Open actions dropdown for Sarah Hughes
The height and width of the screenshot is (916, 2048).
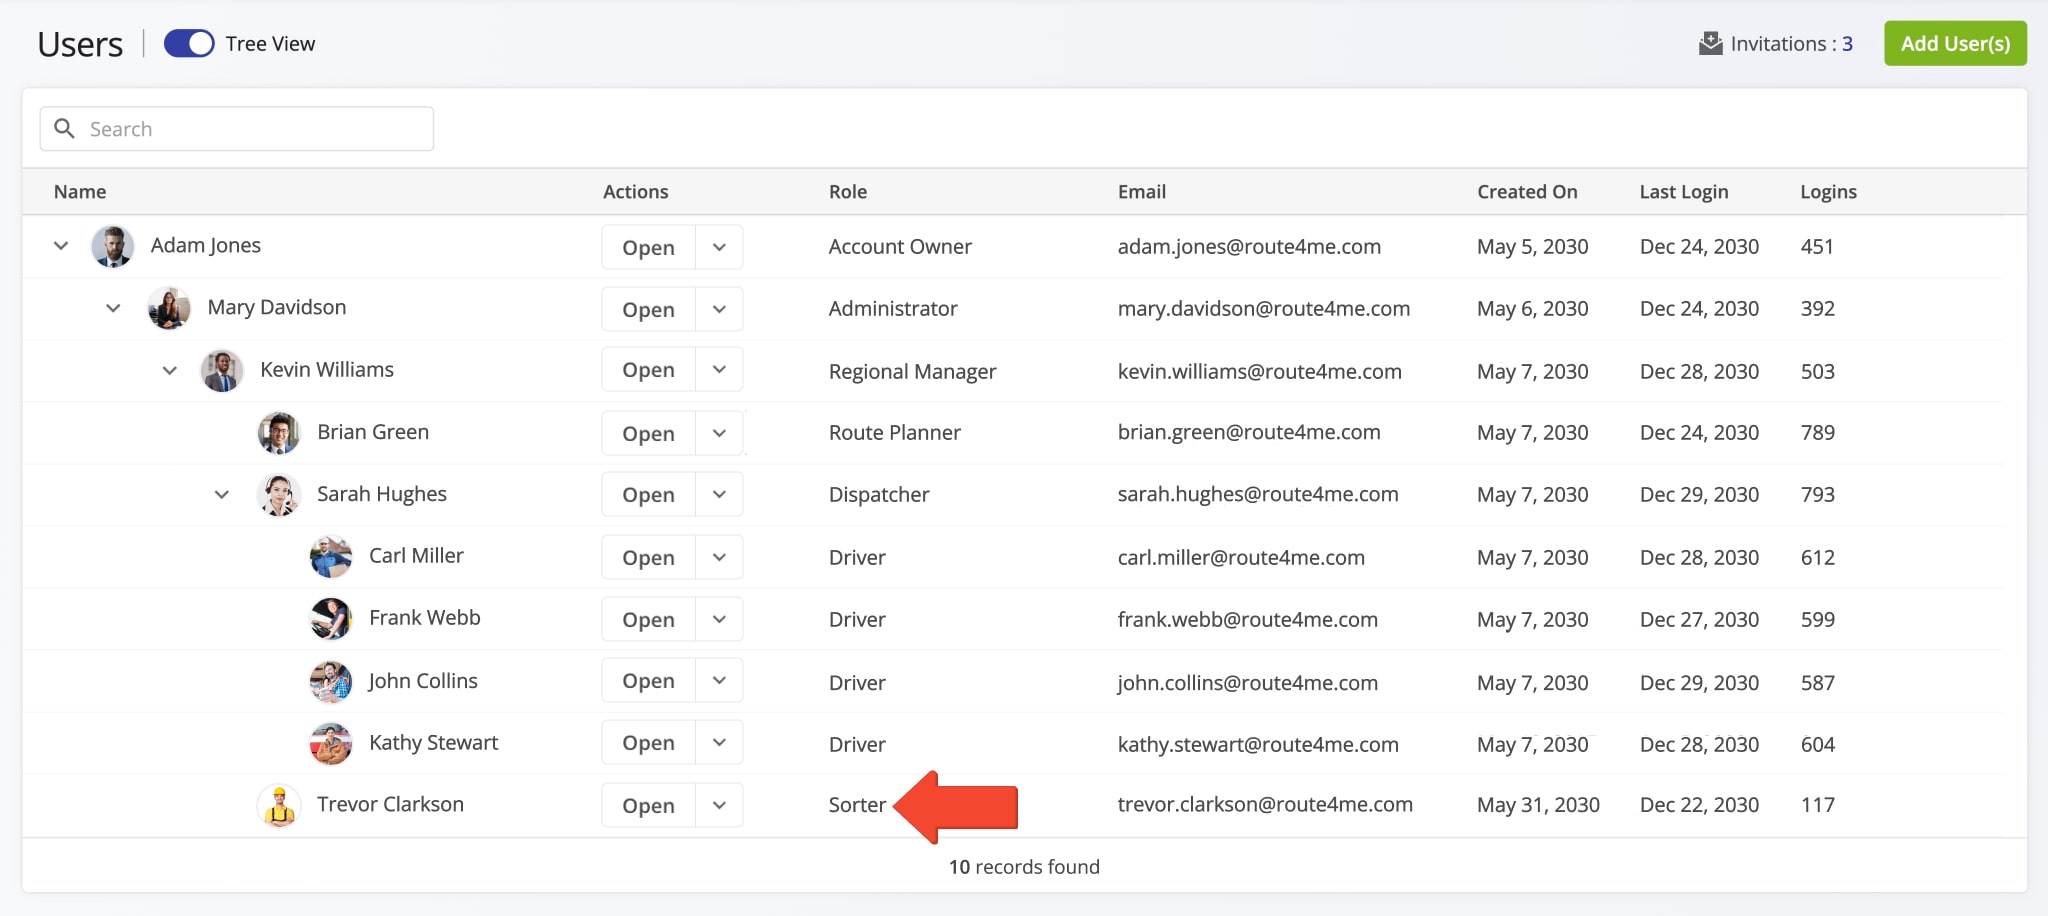point(719,494)
